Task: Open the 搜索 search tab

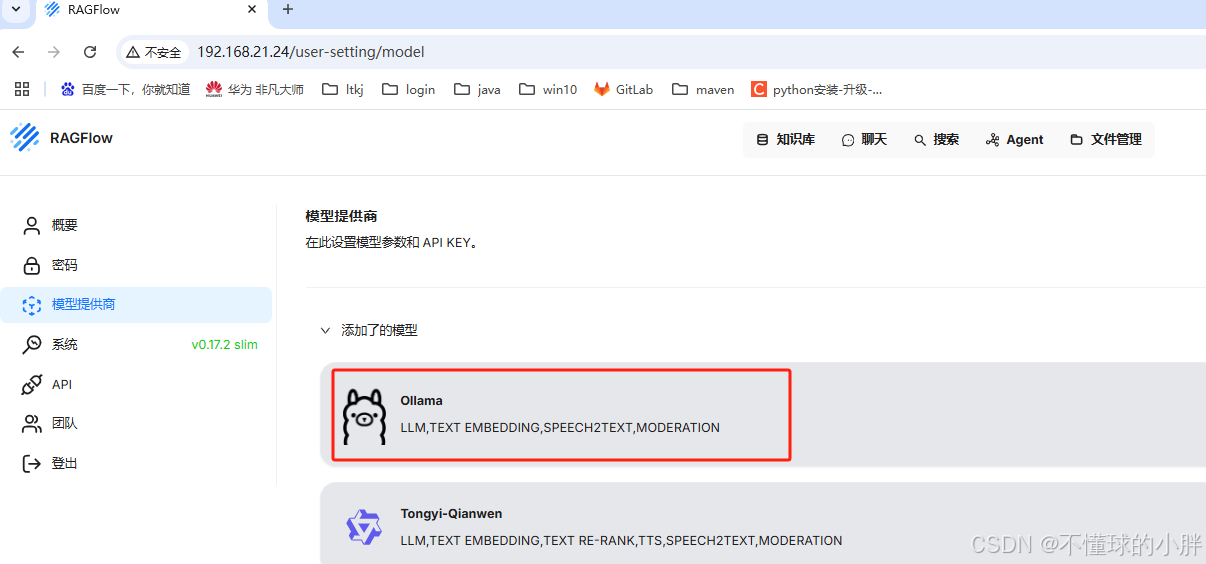Action: click(936, 140)
